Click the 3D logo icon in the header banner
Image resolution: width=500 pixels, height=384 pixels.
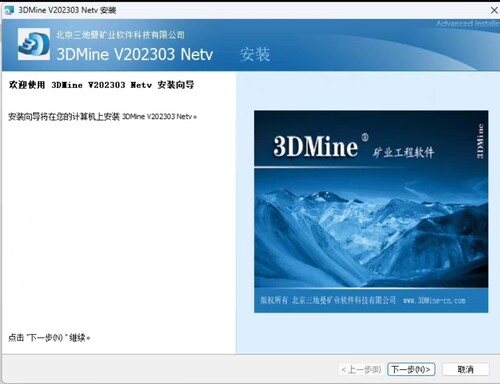coord(34,44)
